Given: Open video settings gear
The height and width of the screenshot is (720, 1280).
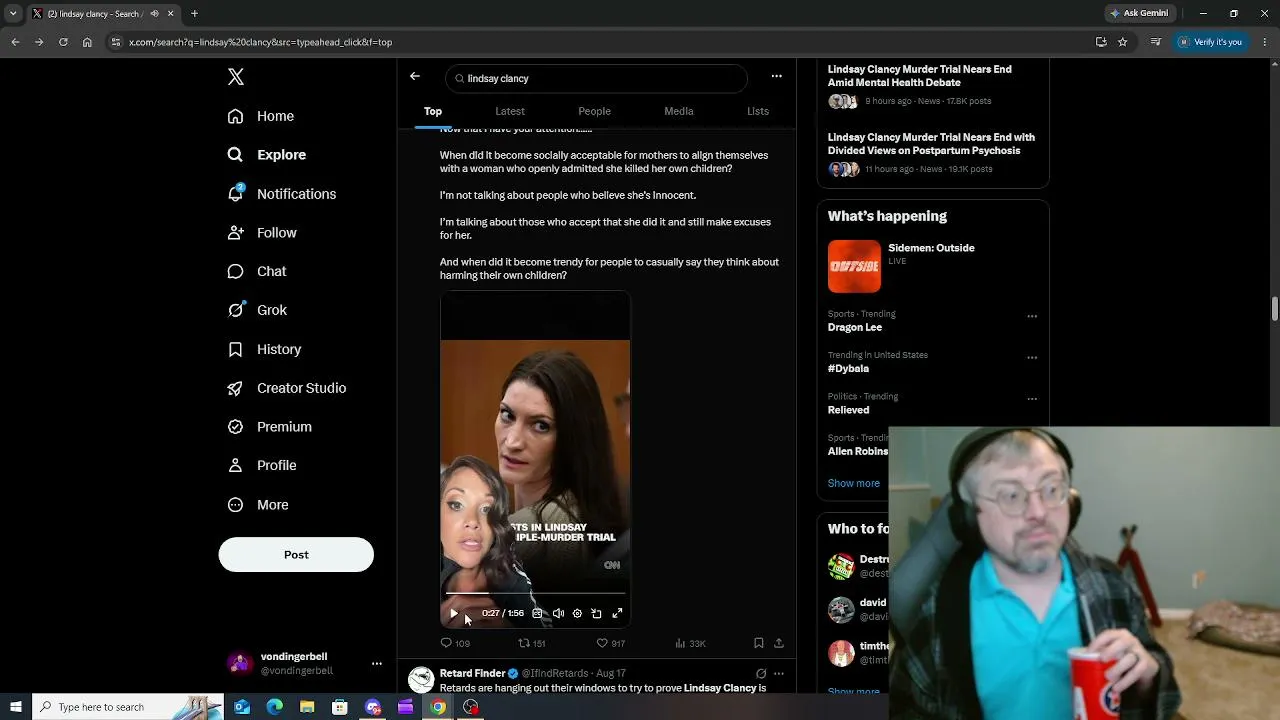Looking at the screenshot, I should click(x=577, y=614).
